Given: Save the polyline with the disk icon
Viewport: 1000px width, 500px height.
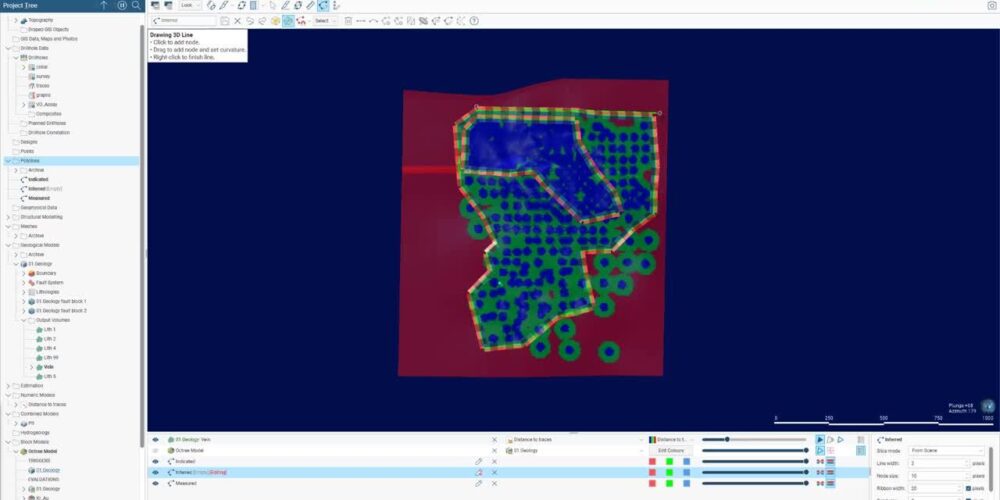Looking at the screenshot, I should point(225,20).
